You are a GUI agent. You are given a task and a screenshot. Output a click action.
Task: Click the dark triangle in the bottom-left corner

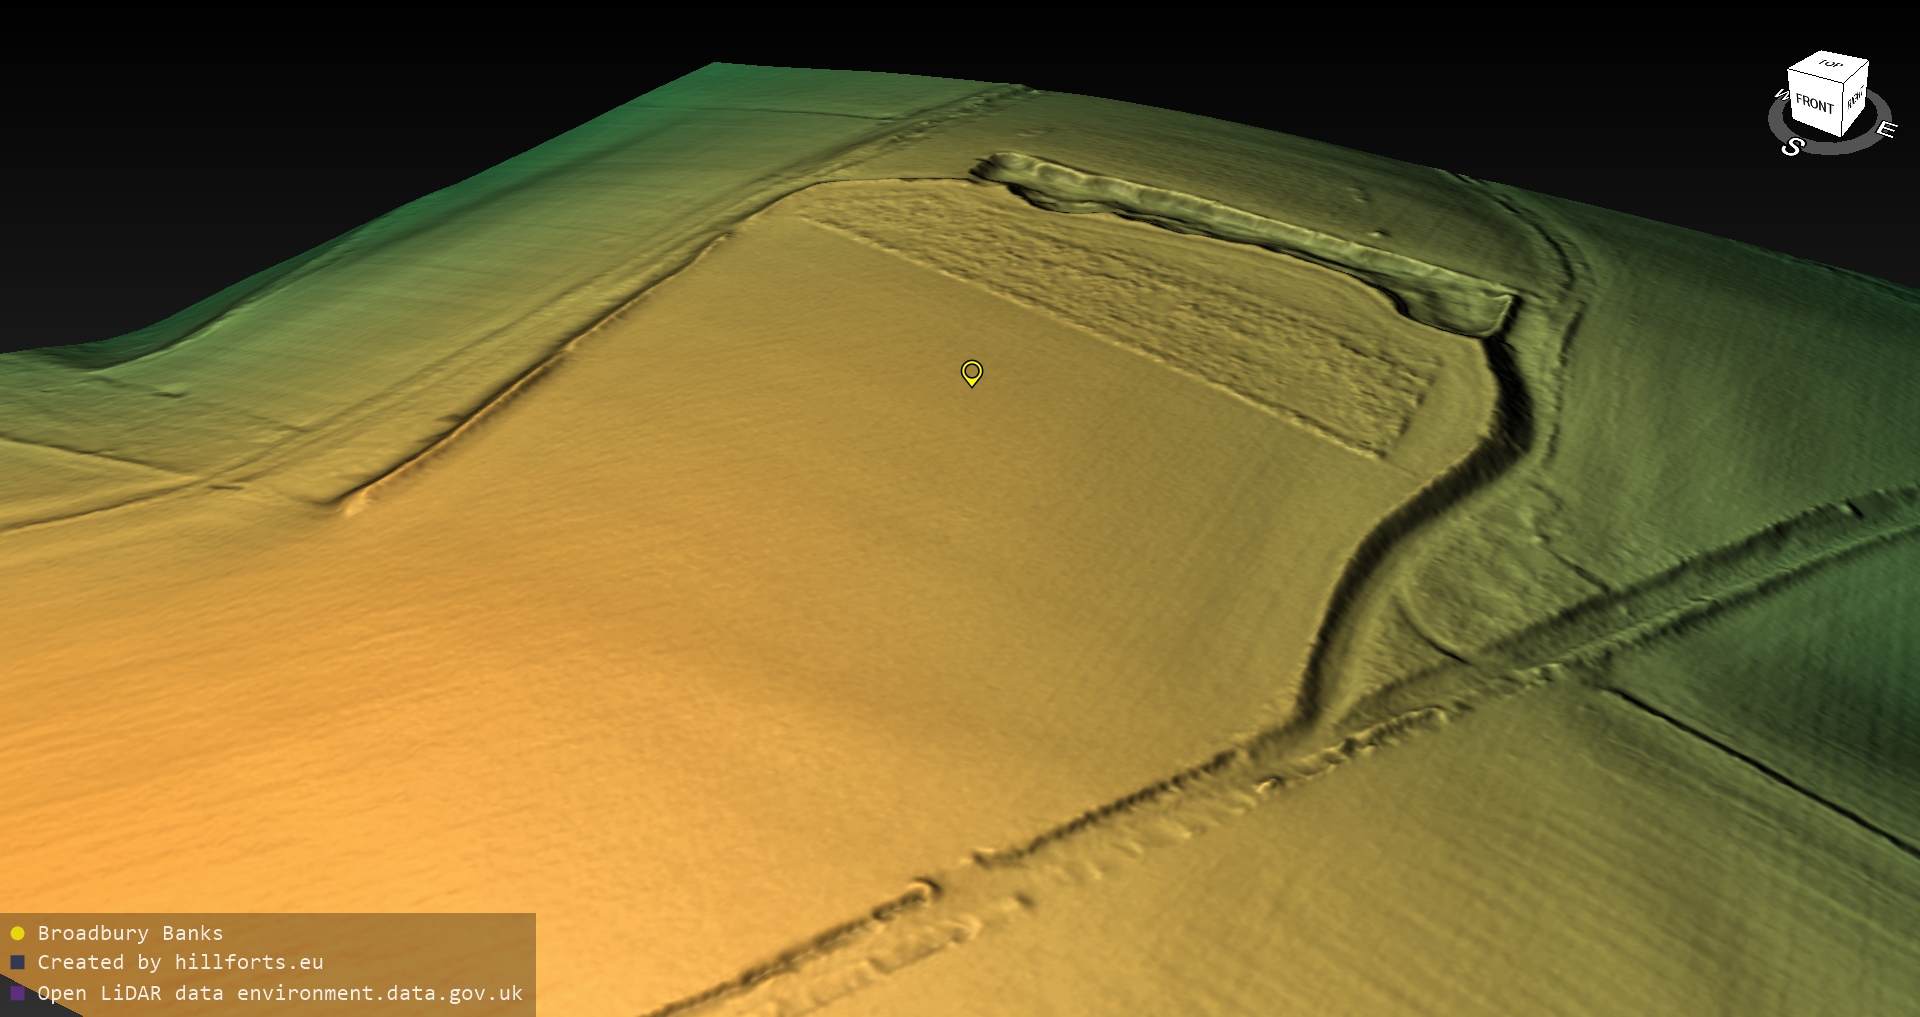(25, 1005)
